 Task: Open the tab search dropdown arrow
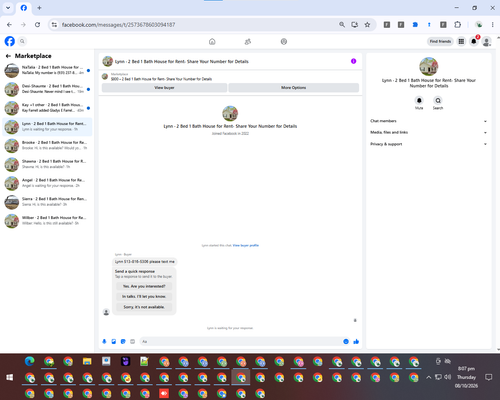click(8, 8)
